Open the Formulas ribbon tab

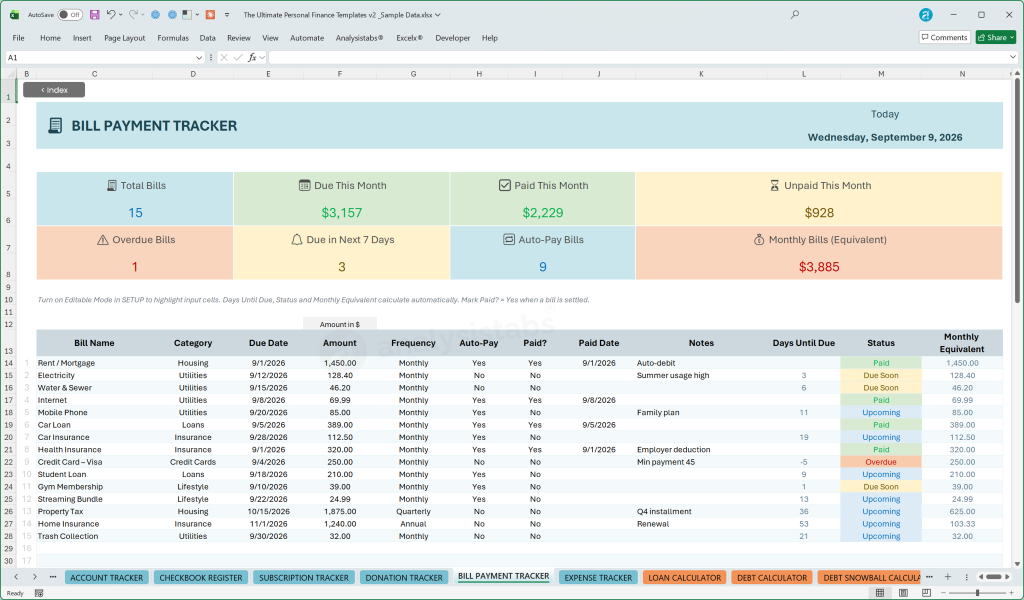pos(173,38)
